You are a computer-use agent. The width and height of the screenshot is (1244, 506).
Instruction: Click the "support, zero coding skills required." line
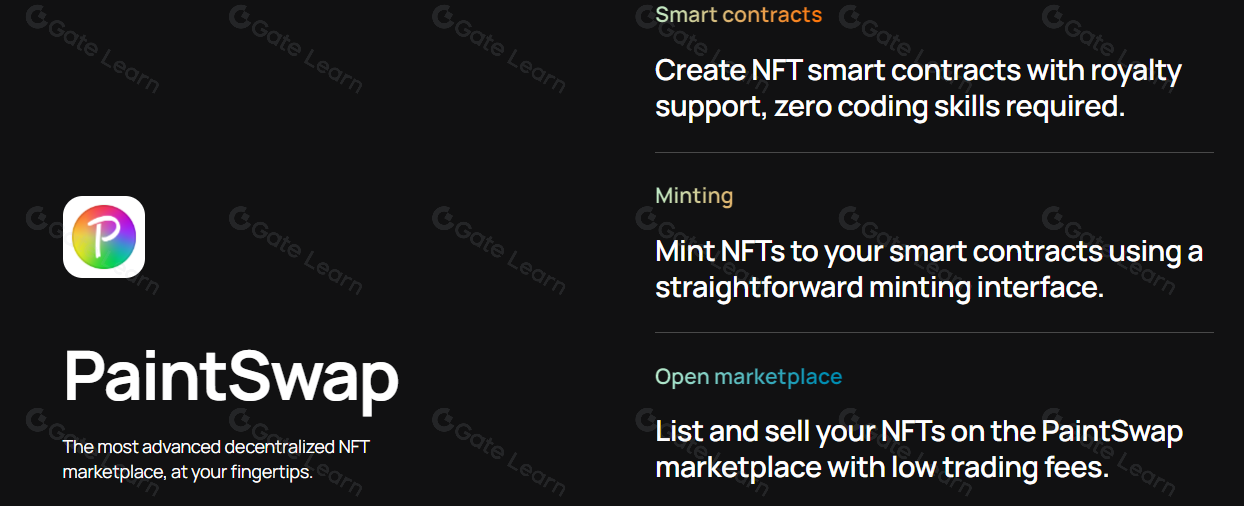coord(890,107)
